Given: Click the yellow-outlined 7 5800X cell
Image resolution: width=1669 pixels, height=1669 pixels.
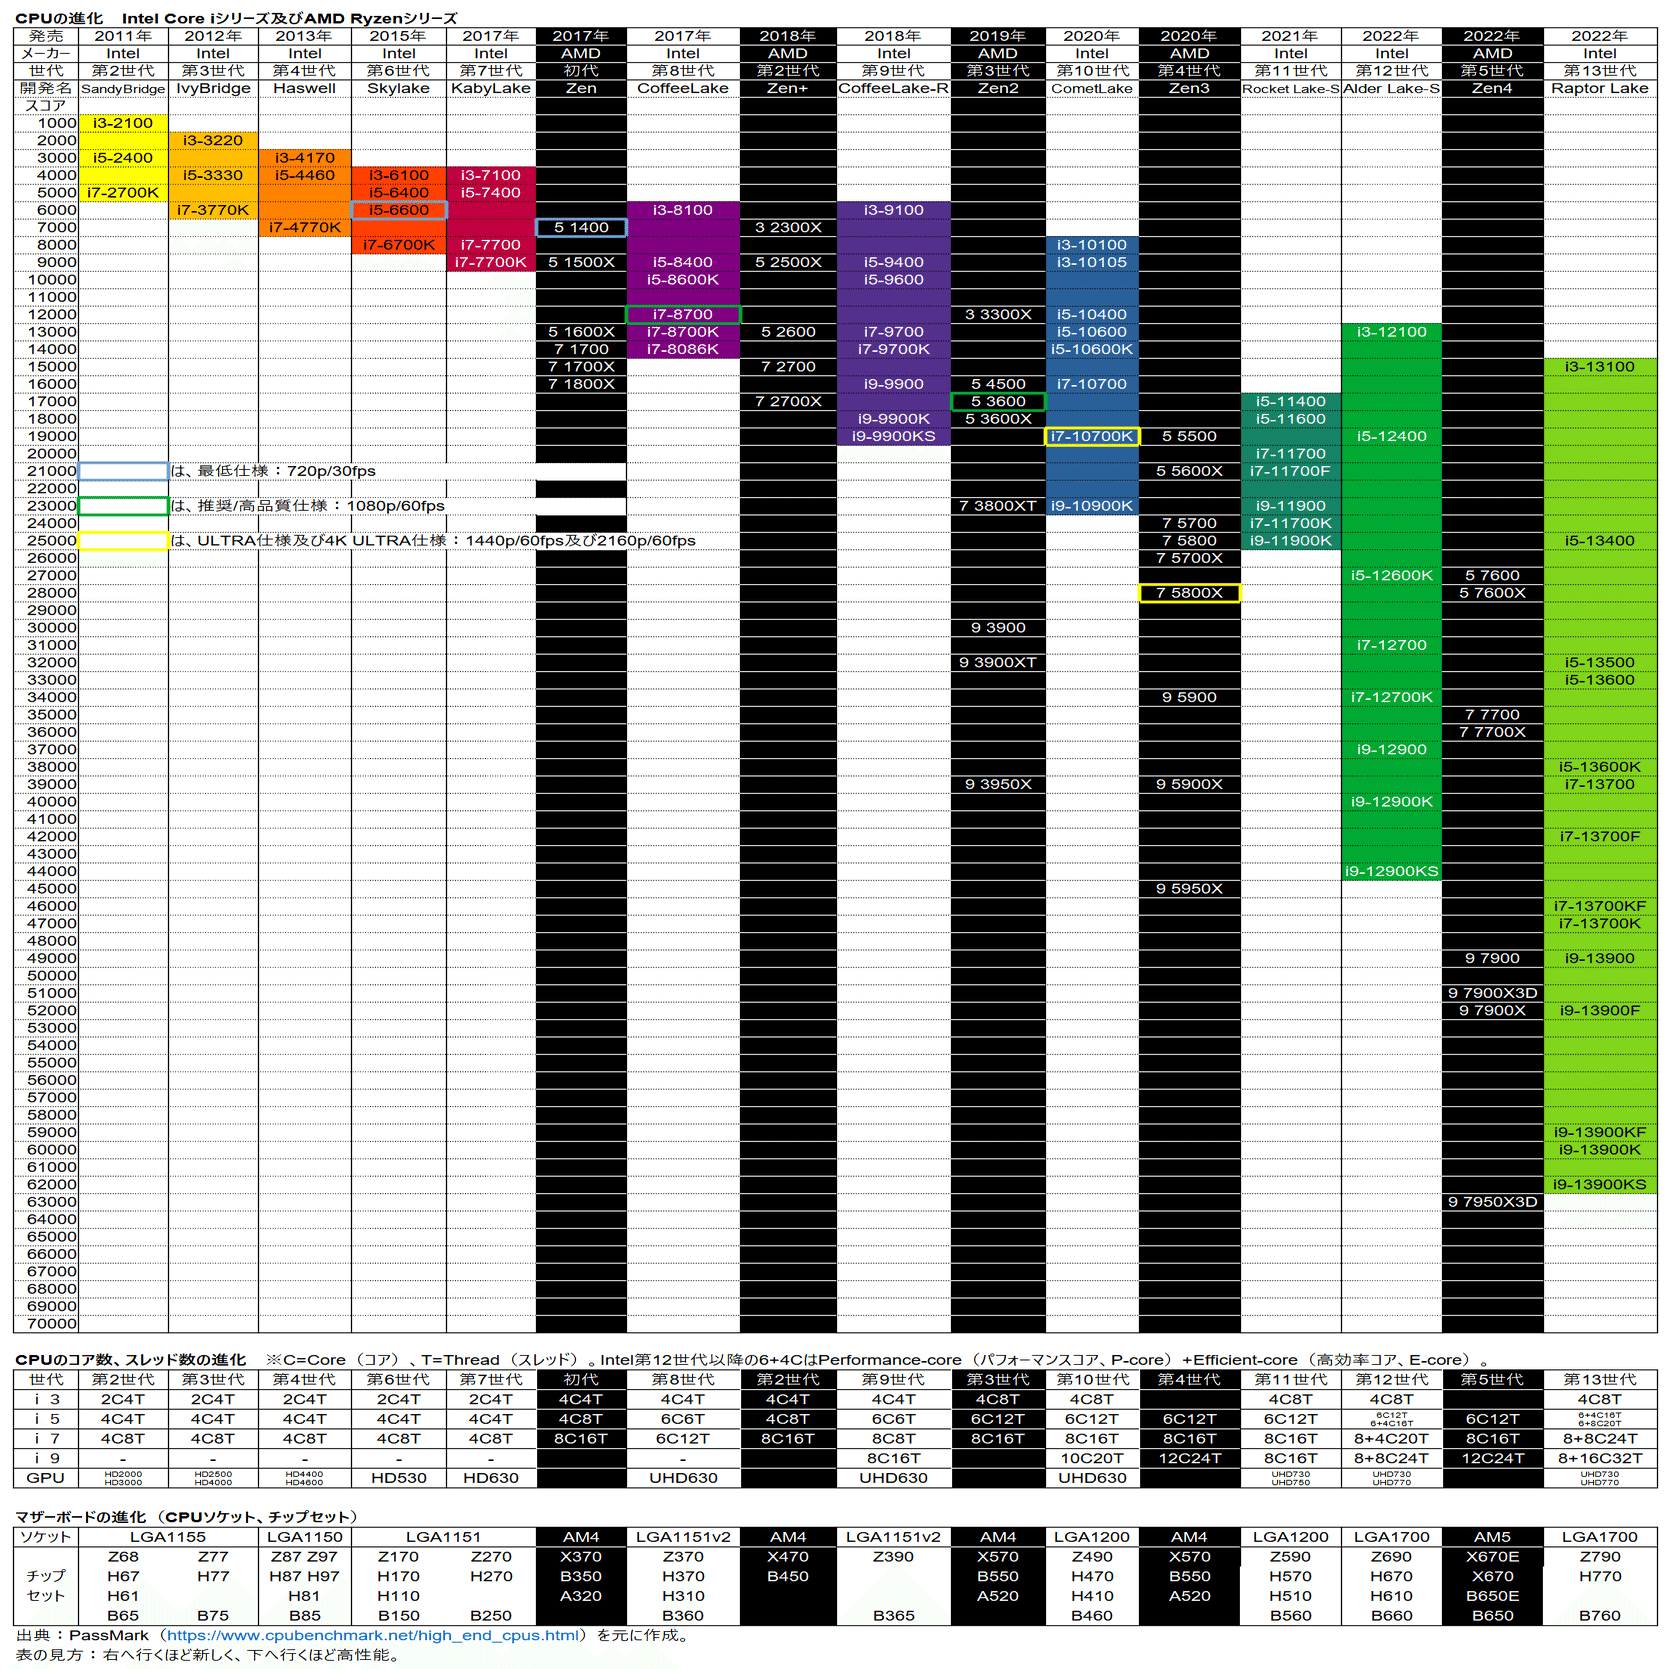Looking at the screenshot, I should coord(1189,593).
